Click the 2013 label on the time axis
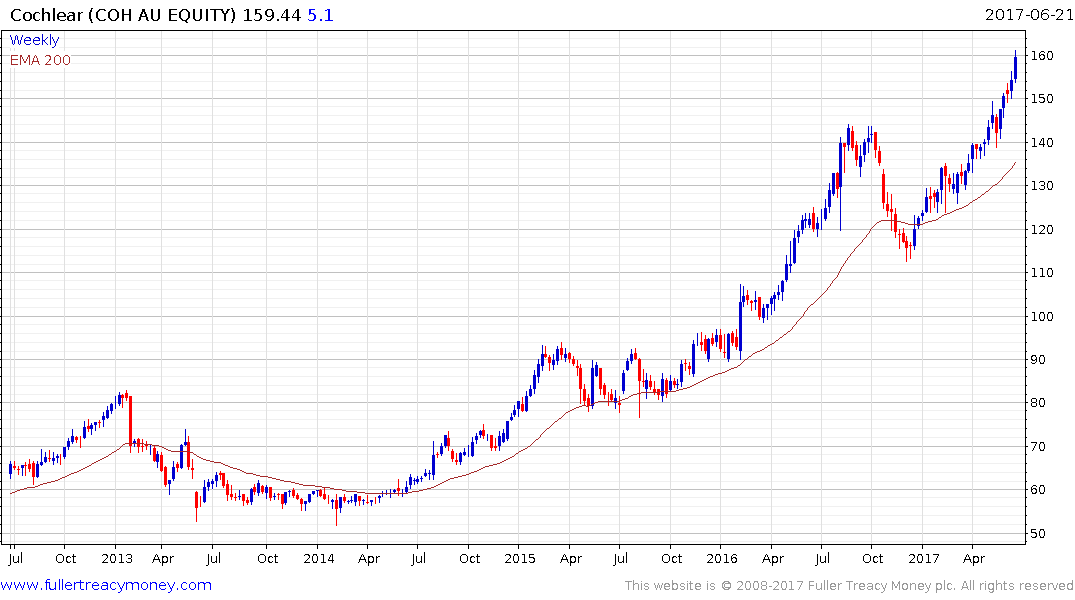1075x600 pixels. (117, 558)
